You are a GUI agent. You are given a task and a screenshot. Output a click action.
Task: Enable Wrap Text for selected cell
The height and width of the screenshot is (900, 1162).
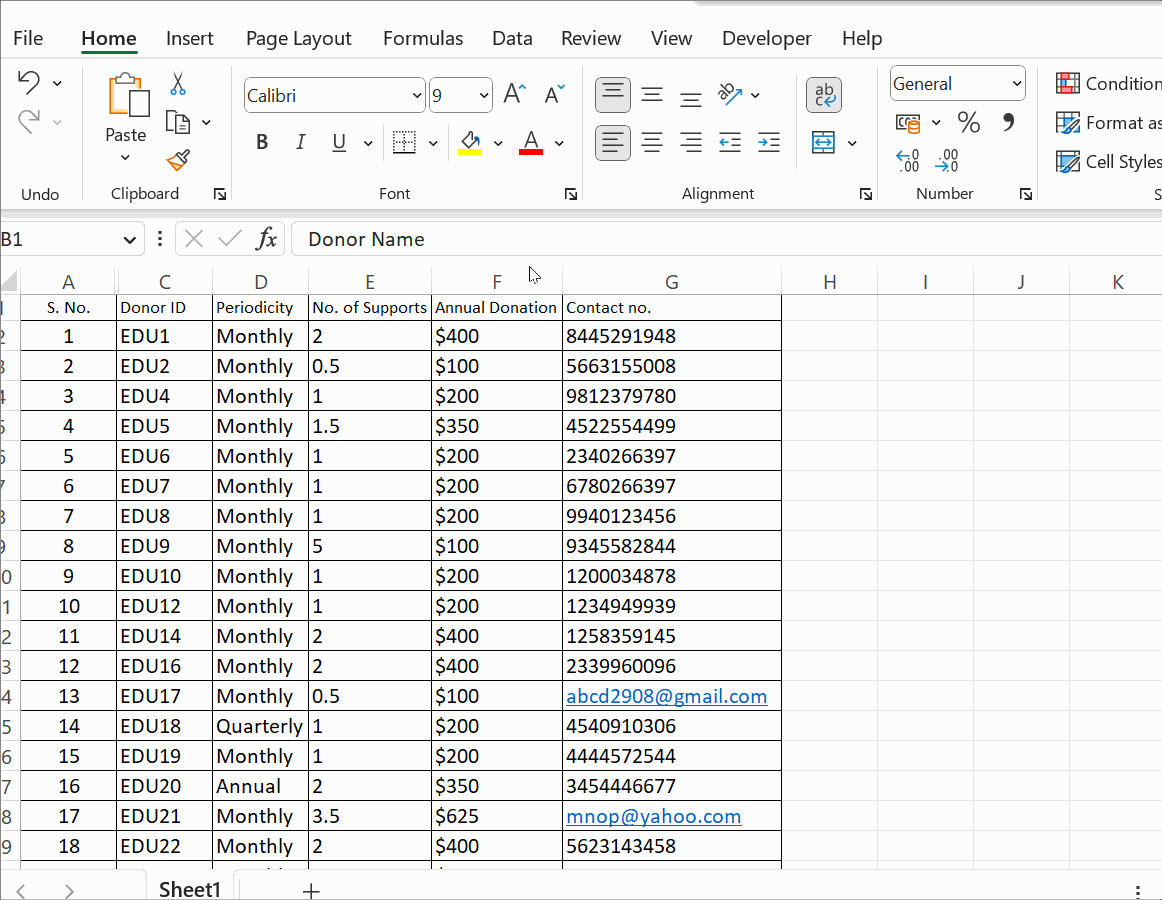point(824,95)
